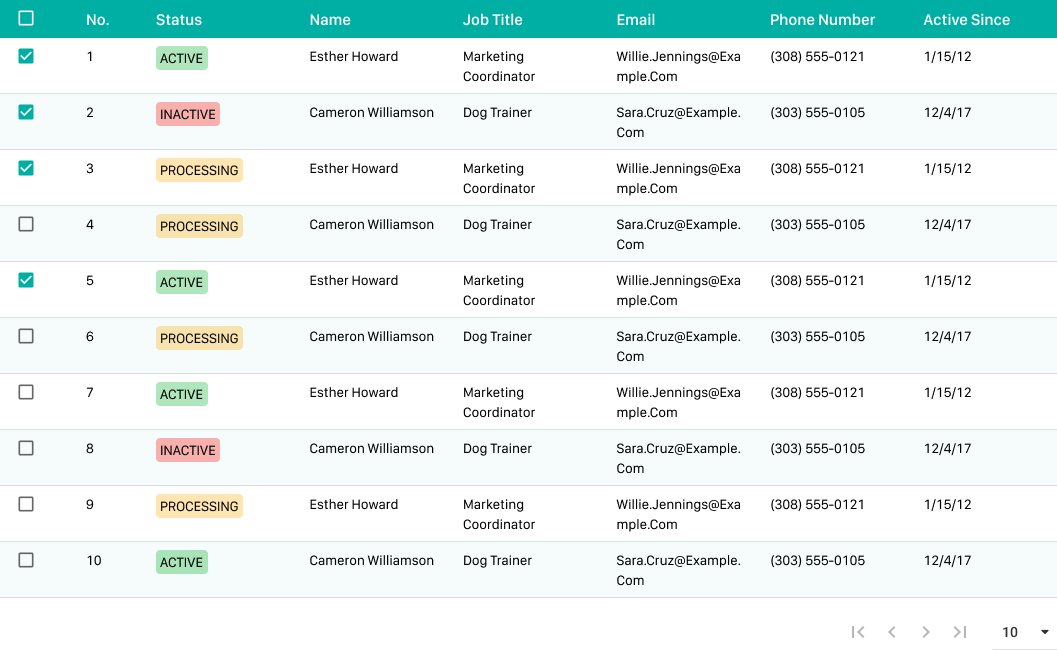The image size is (1057, 650).
Task: Click the ACTIVE status badge in row 10
Action: click(181, 562)
